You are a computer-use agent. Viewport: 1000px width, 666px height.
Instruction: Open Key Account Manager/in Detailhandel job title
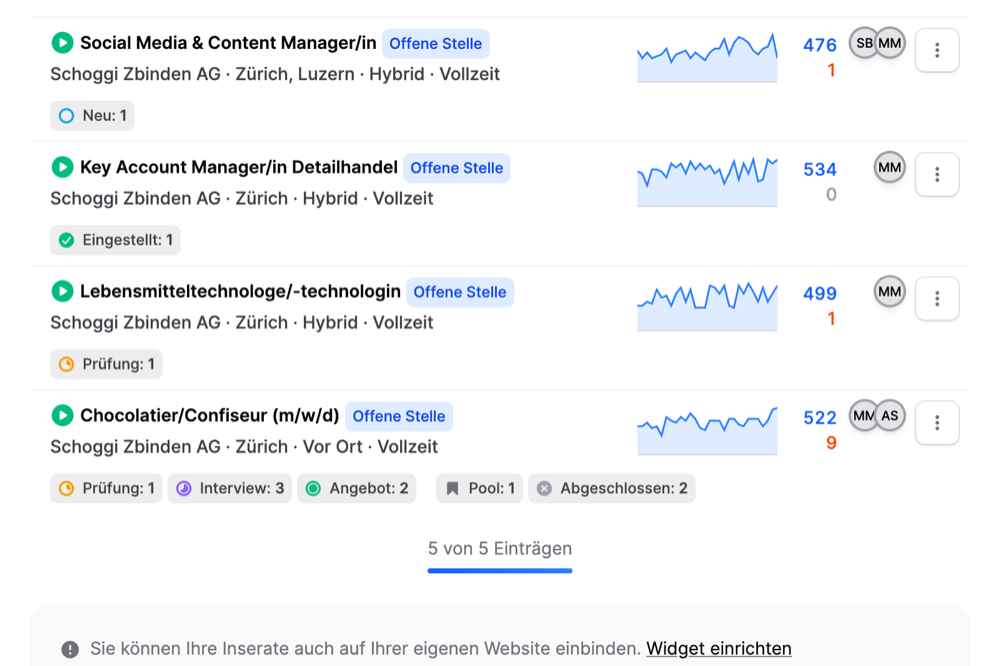239,167
